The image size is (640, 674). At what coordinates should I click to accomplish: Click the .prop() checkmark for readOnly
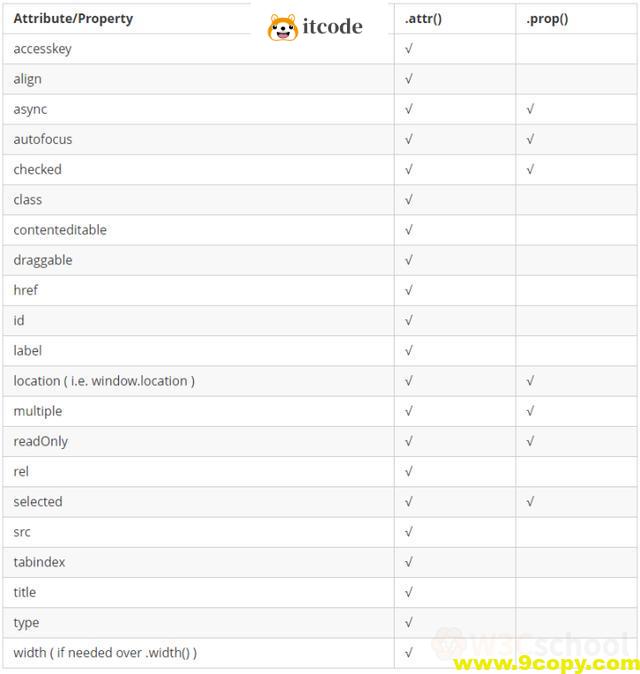[x=530, y=441]
